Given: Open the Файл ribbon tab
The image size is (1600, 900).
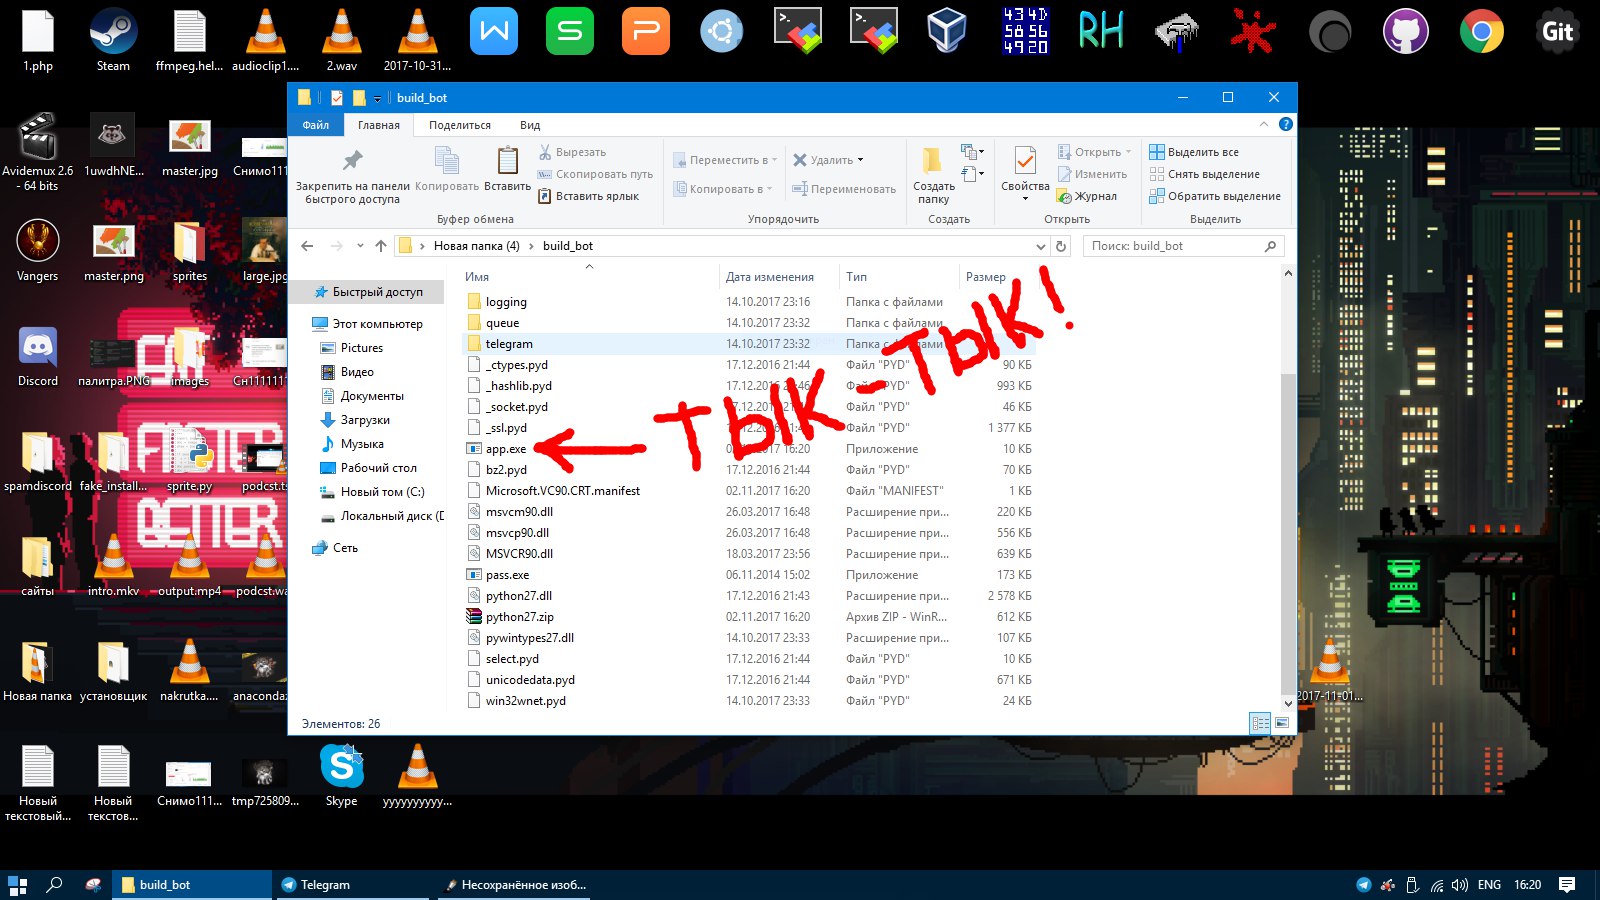Looking at the screenshot, I should pyautogui.click(x=316, y=125).
